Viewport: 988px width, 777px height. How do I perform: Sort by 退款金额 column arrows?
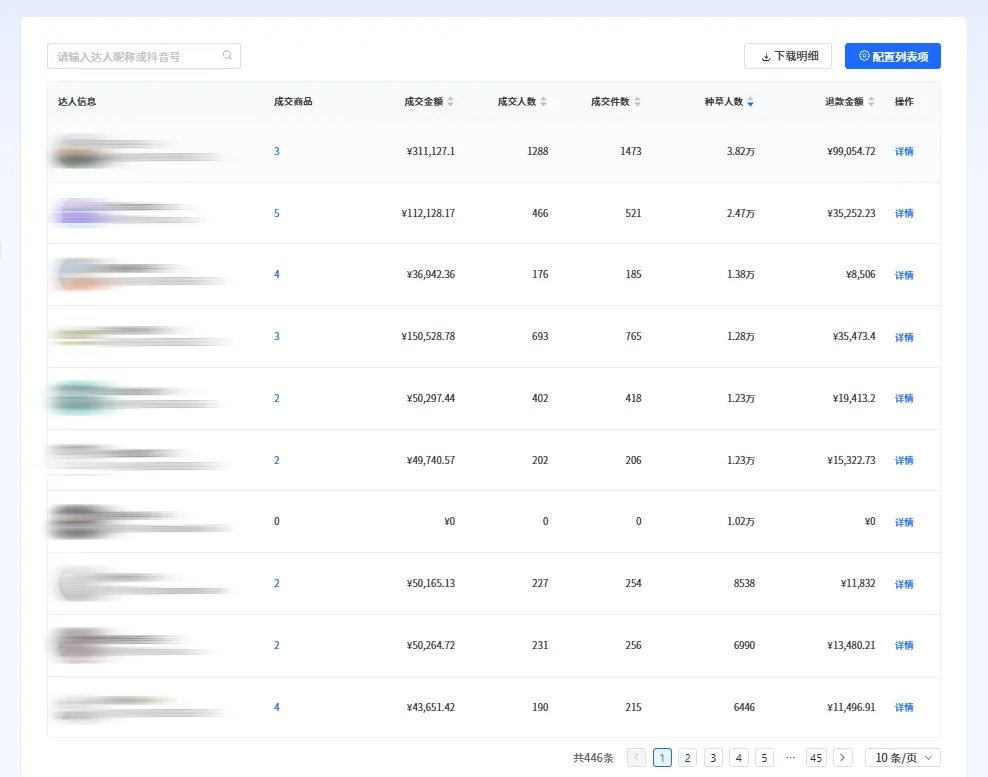pos(871,101)
